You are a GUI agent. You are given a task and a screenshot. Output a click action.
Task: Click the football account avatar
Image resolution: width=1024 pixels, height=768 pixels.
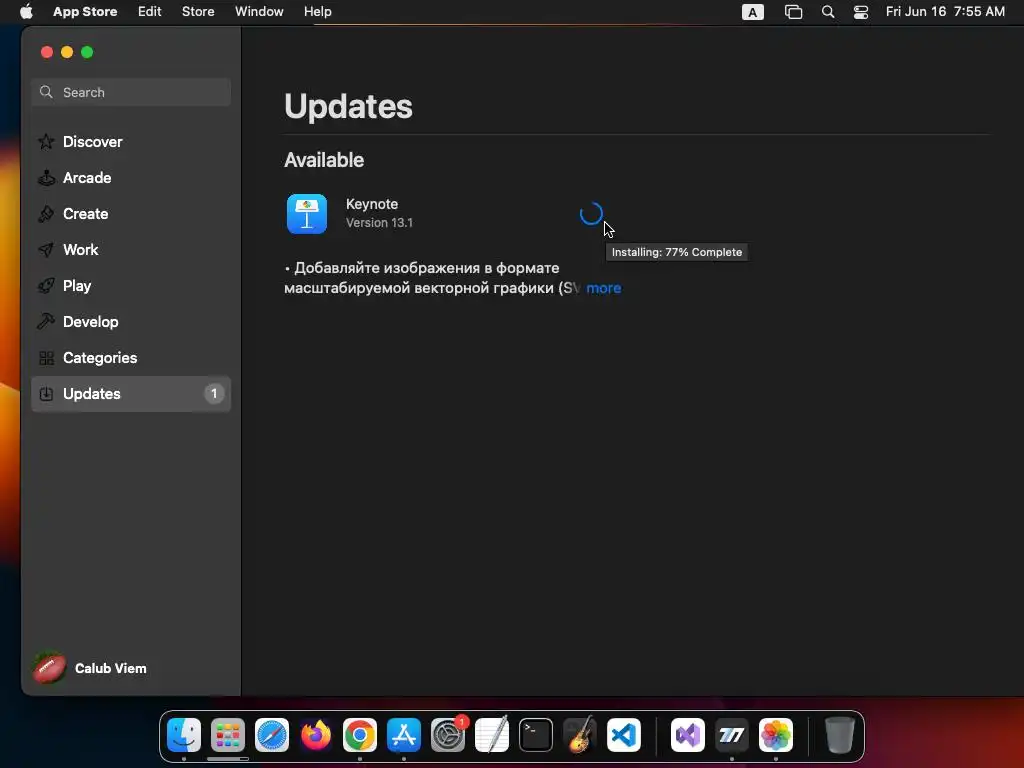coord(49,668)
